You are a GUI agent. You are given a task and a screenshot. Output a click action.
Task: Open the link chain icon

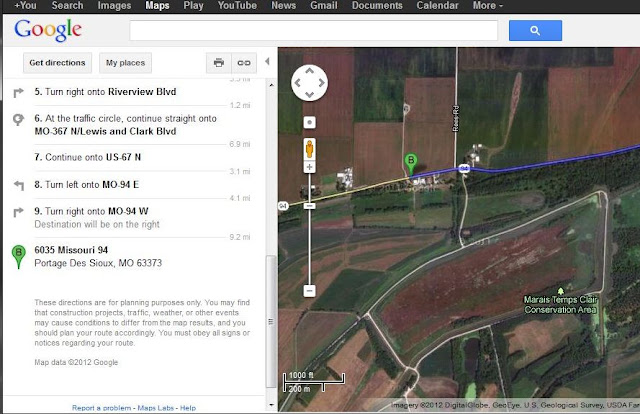coord(244,62)
